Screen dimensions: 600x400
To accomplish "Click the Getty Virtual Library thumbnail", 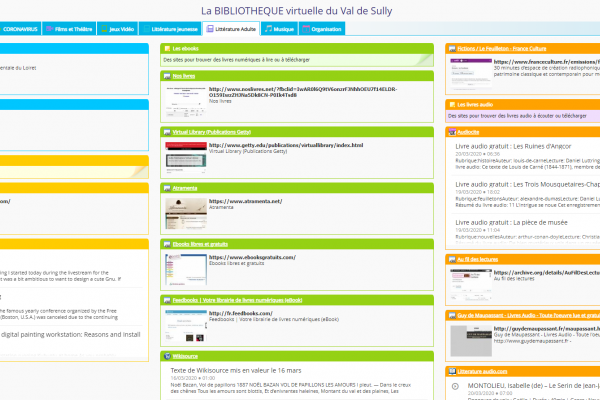I will (186, 158).
